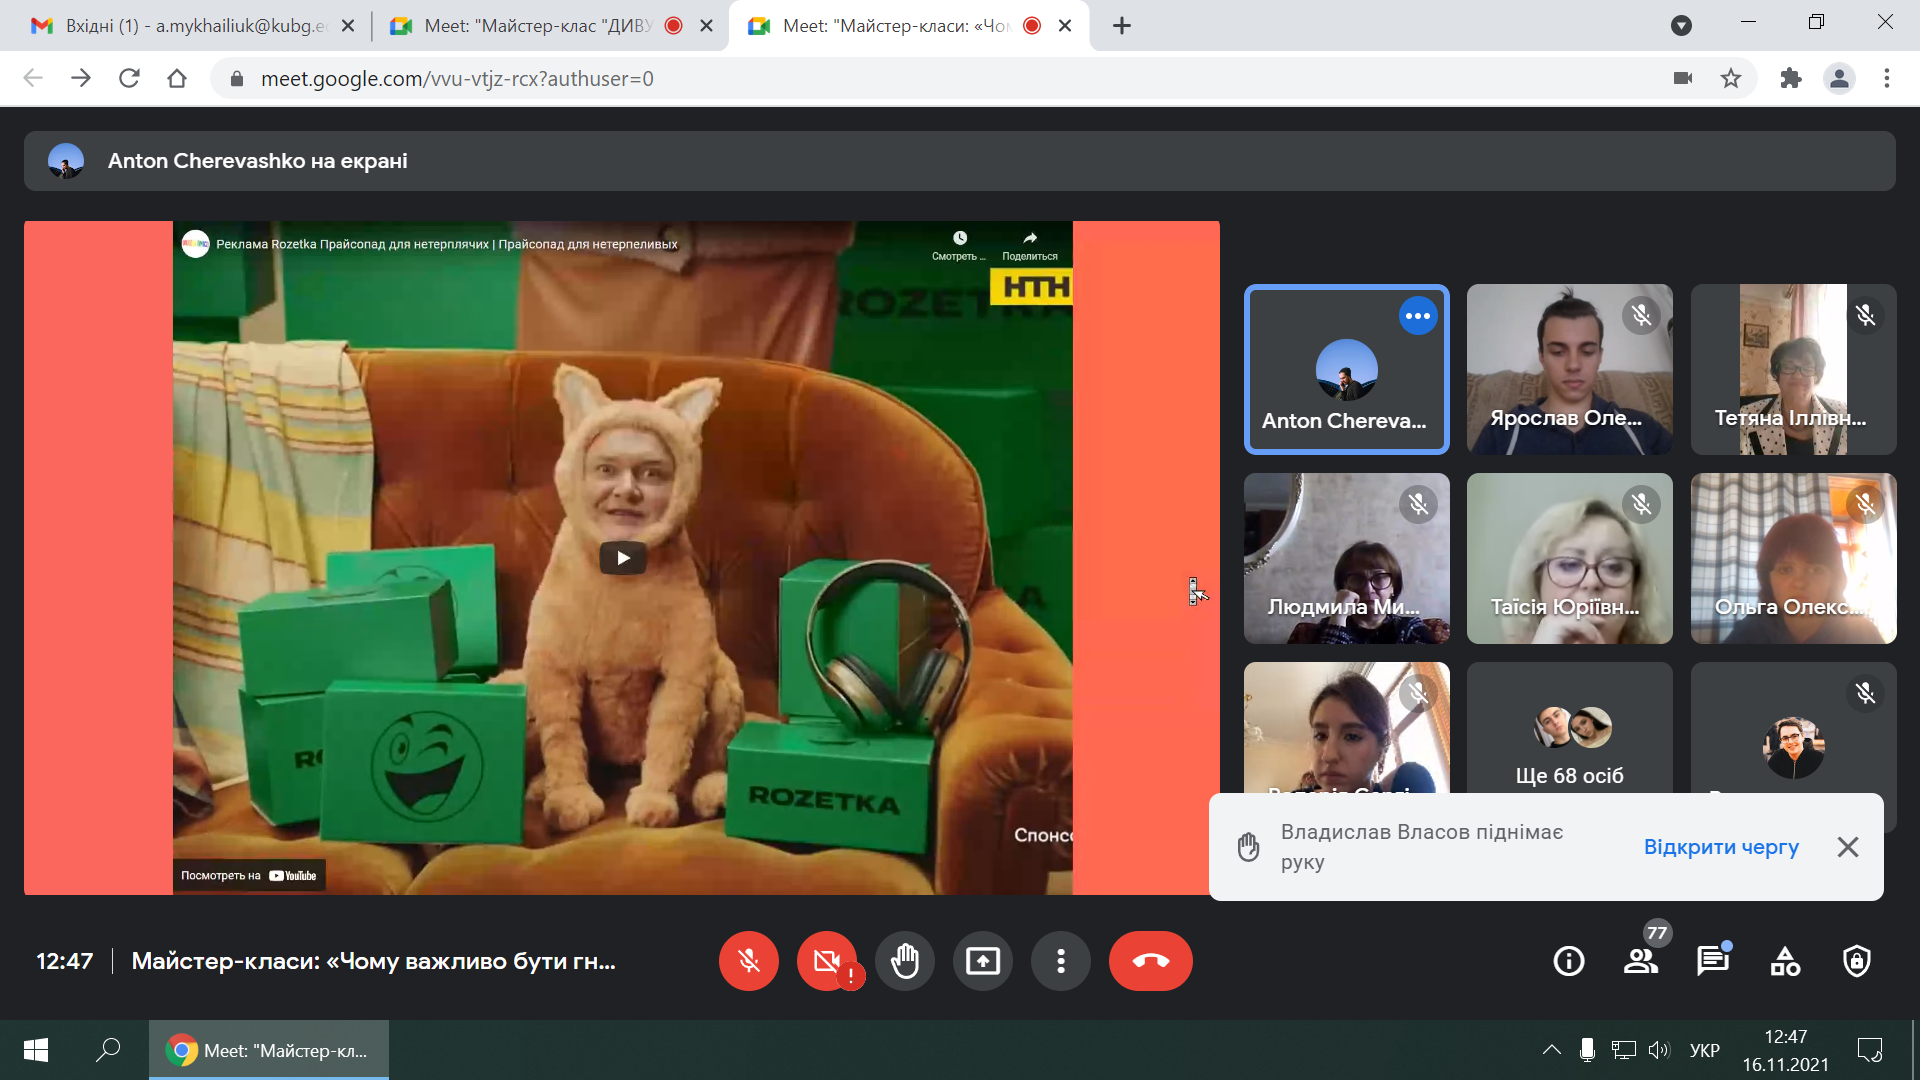Bookmark this page with star icon
The image size is (1920, 1080).
pyautogui.click(x=1731, y=79)
